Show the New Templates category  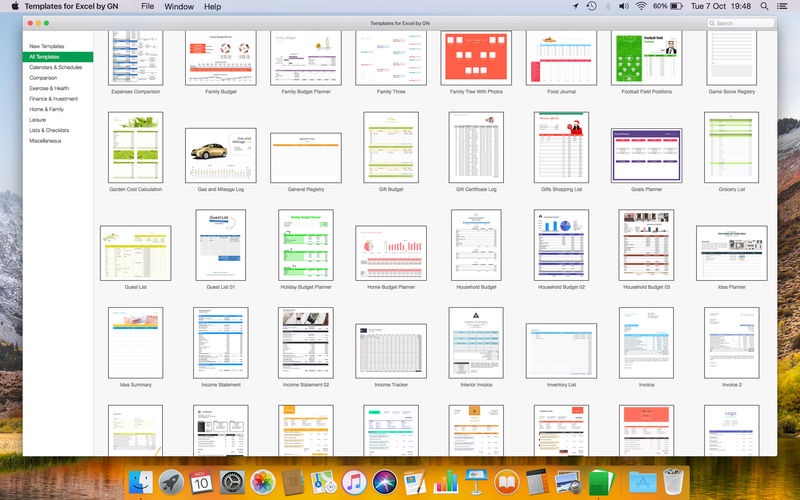click(47, 46)
